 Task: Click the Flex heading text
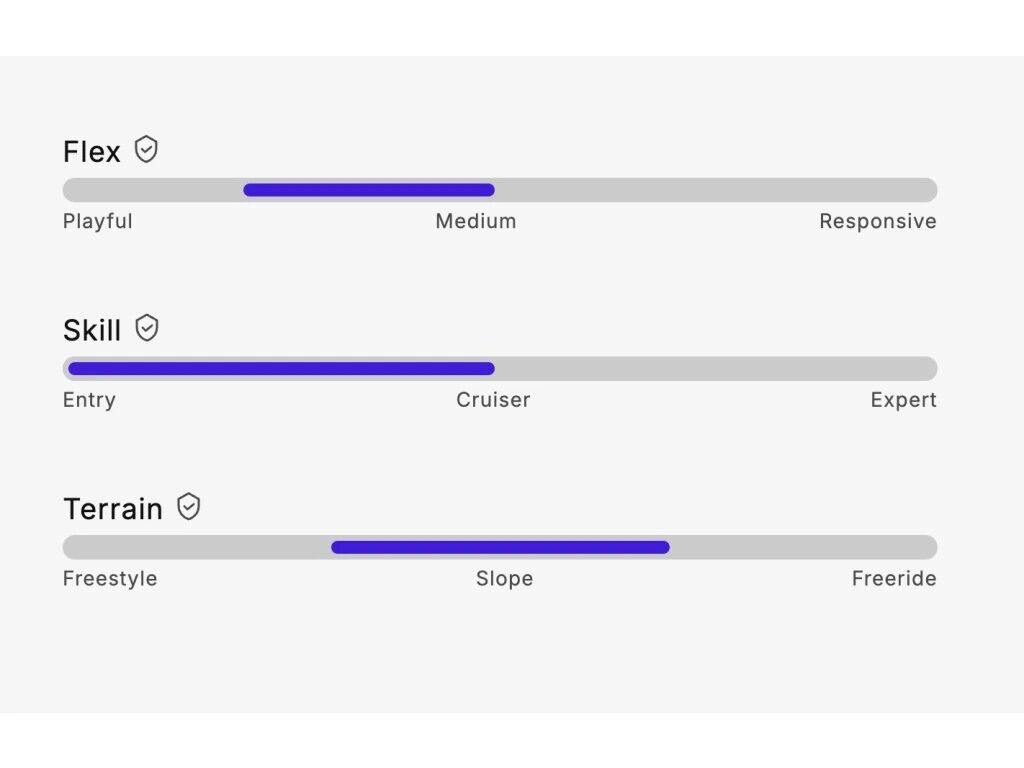(92, 152)
